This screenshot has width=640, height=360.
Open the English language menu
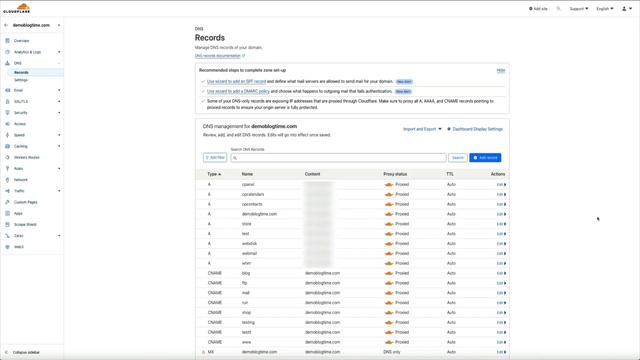(x=604, y=9)
